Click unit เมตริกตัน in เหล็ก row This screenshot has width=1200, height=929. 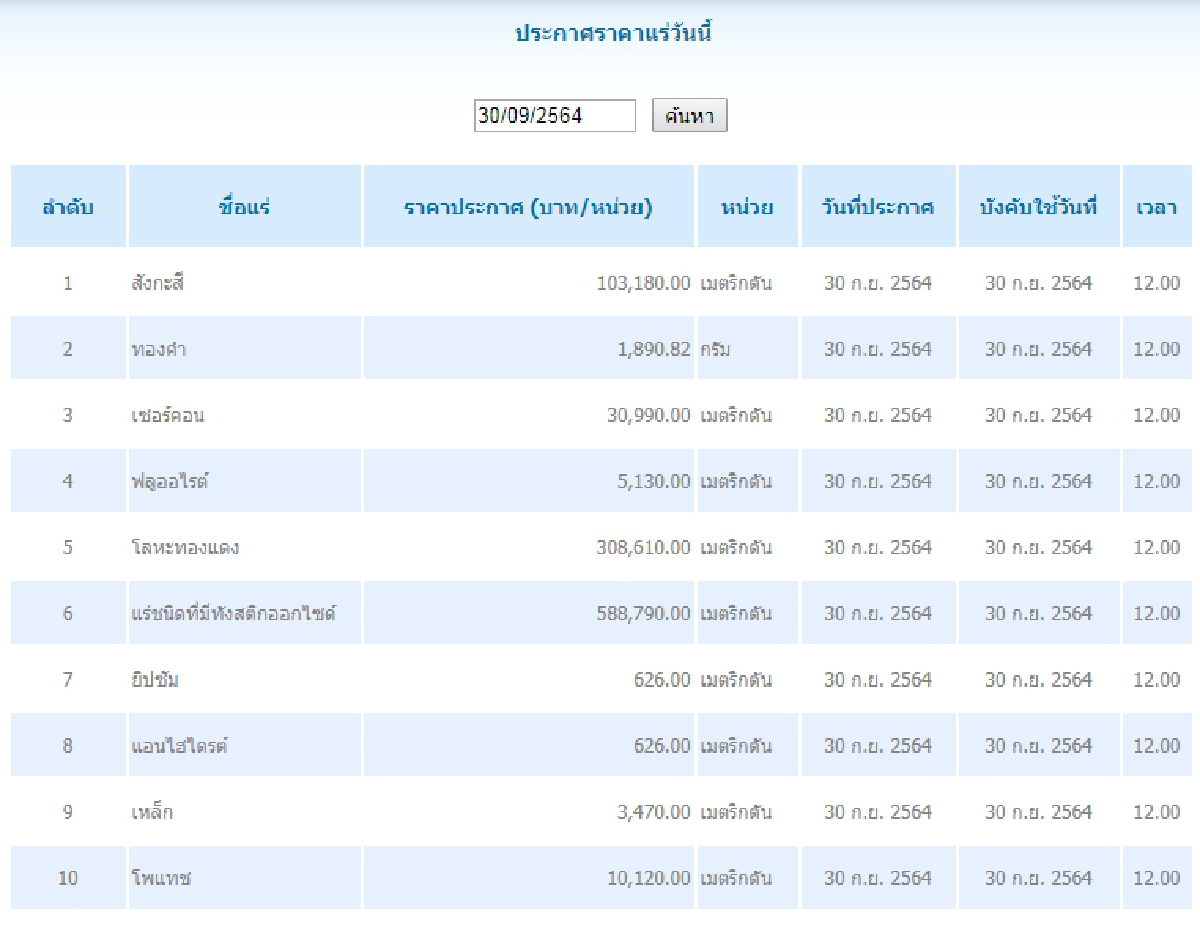(x=736, y=811)
